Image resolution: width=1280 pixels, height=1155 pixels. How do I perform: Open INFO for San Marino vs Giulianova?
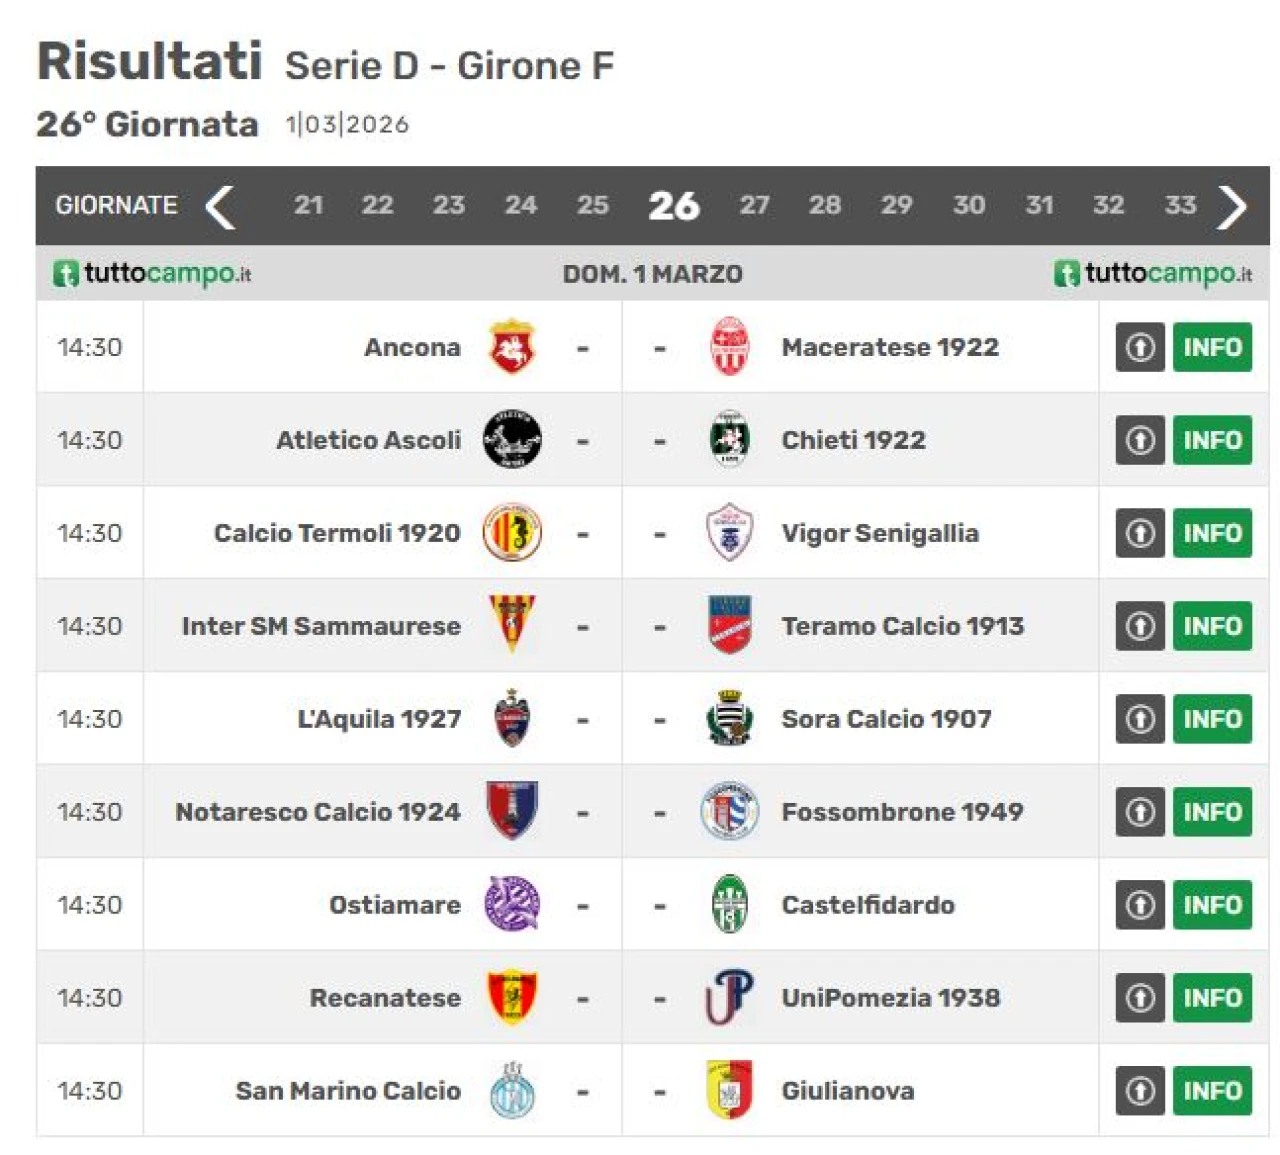1212,1091
